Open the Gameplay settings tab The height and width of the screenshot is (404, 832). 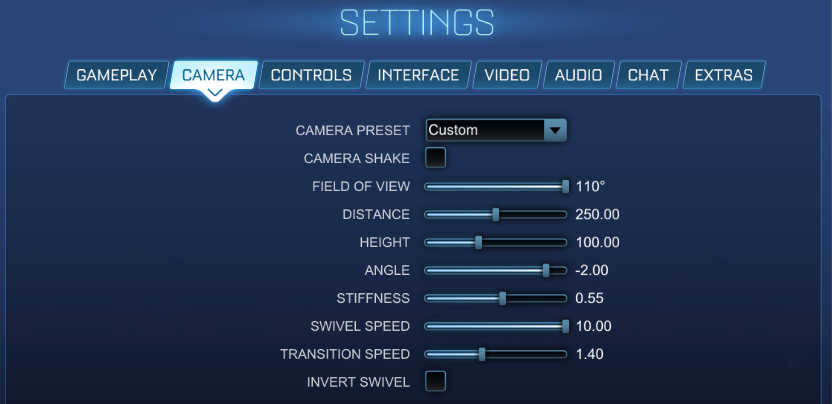[117, 75]
